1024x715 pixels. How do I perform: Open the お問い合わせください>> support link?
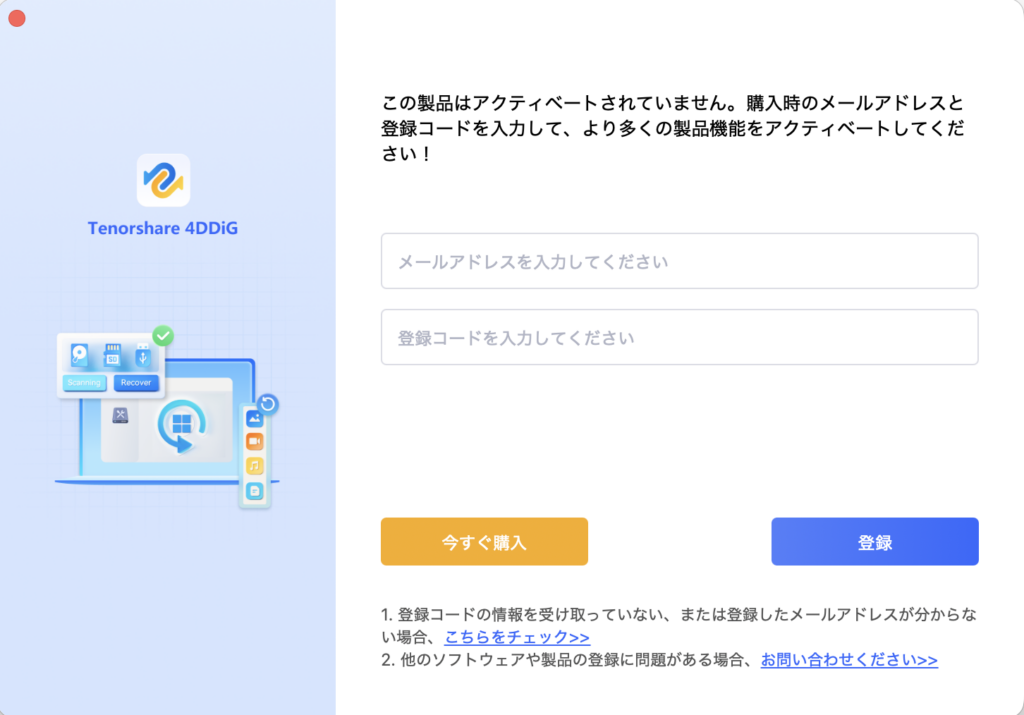(x=848, y=660)
